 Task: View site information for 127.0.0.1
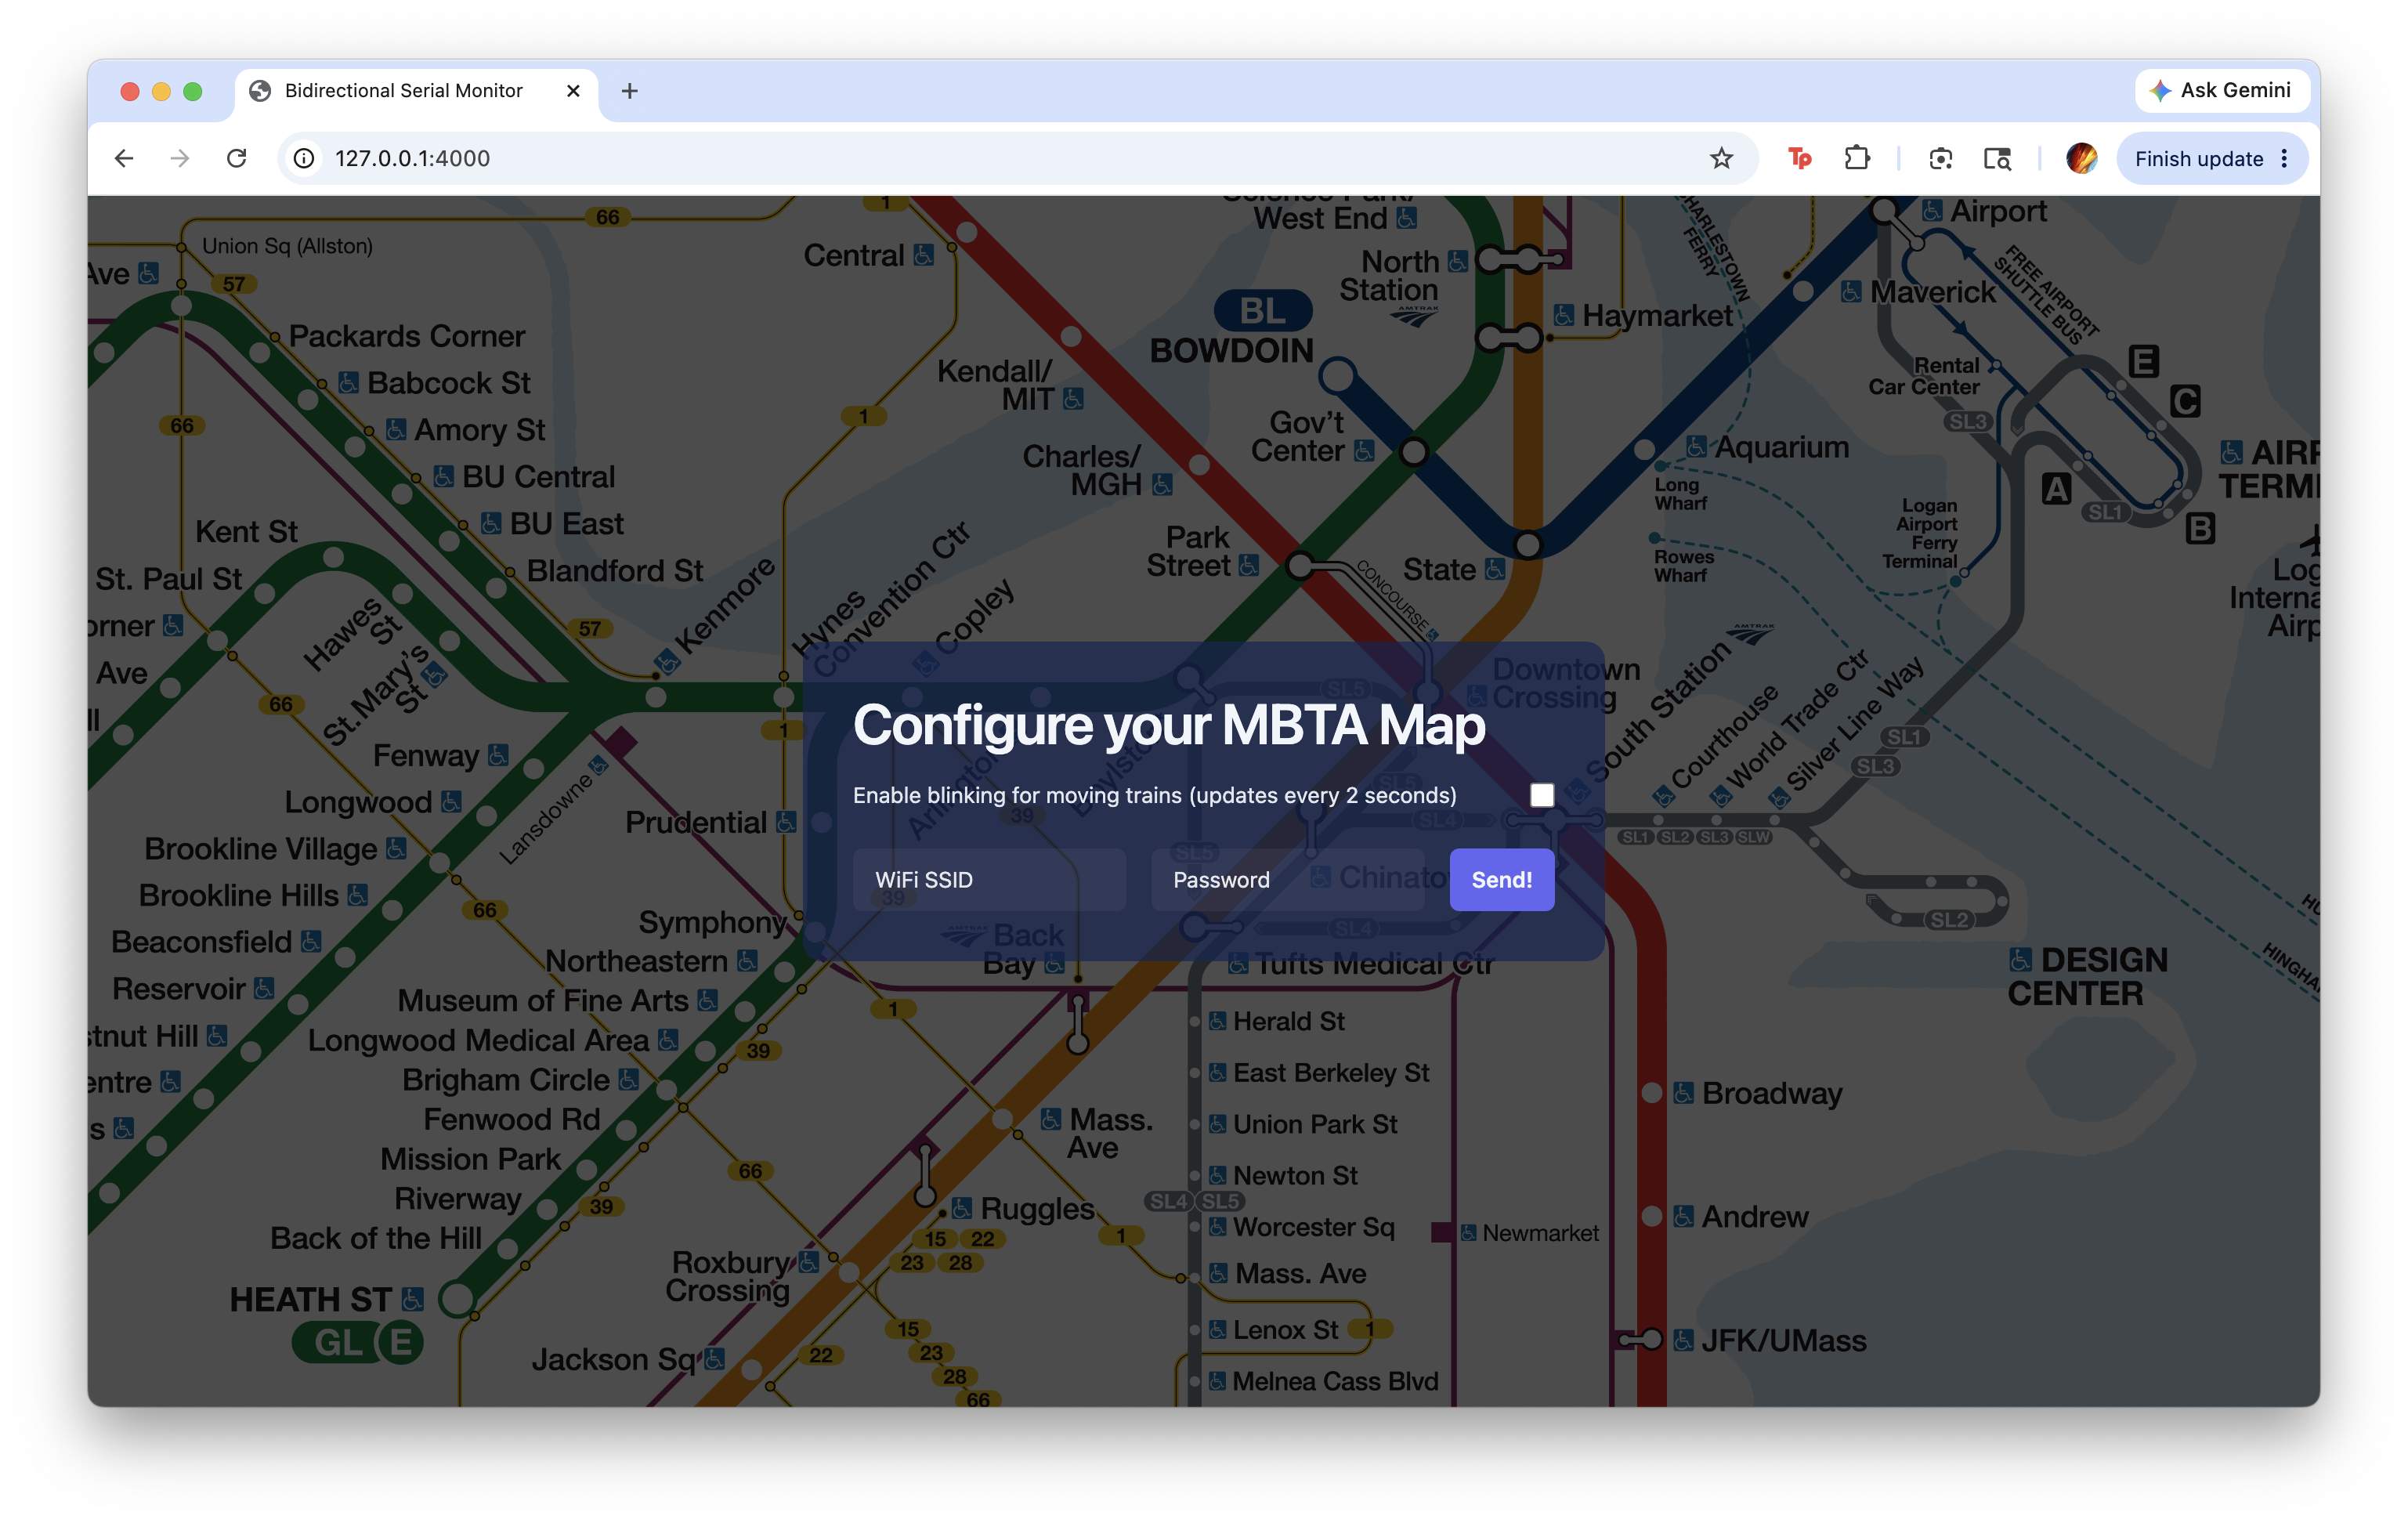(304, 158)
